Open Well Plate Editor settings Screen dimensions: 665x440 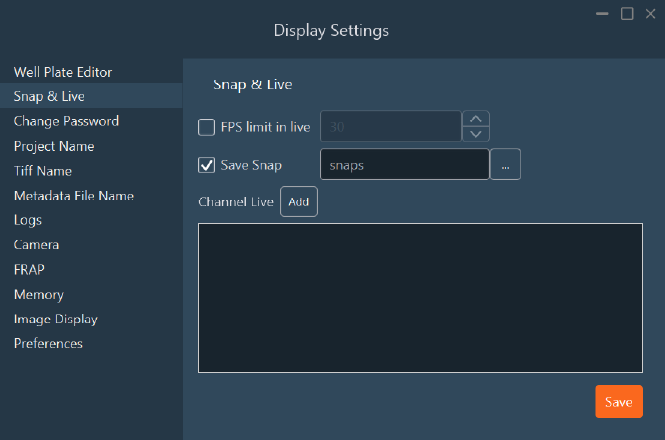(62, 72)
